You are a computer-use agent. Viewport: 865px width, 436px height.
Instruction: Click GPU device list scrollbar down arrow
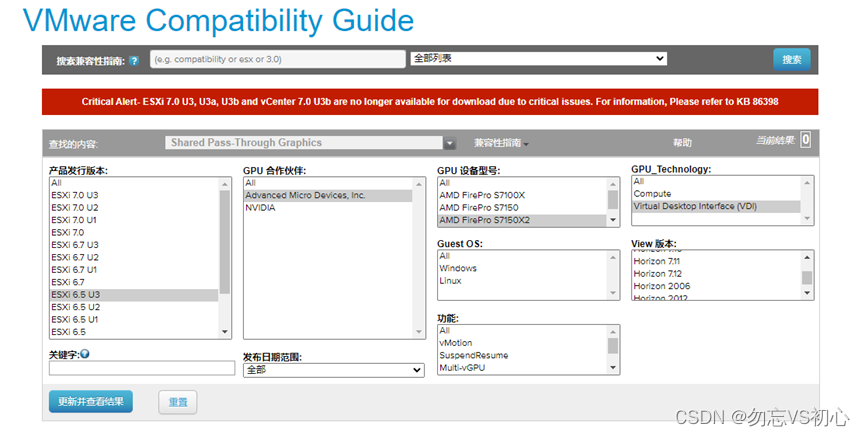[x=613, y=220]
